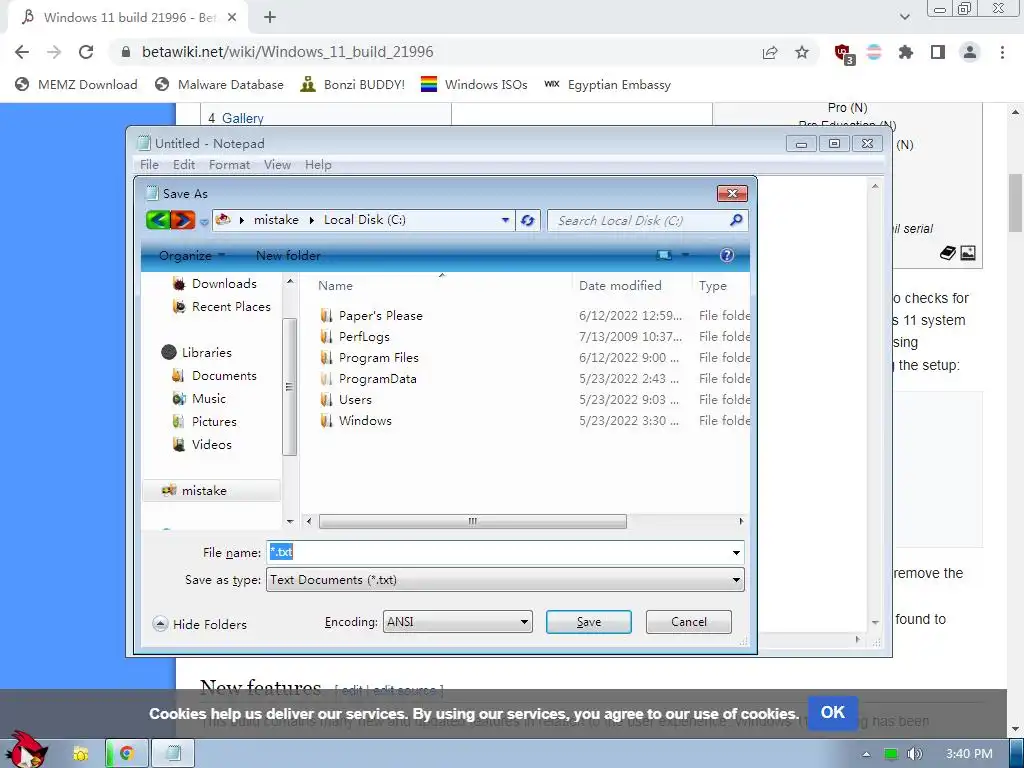Open Save As help question mark icon
1024x768 pixels.
(727, 255)
